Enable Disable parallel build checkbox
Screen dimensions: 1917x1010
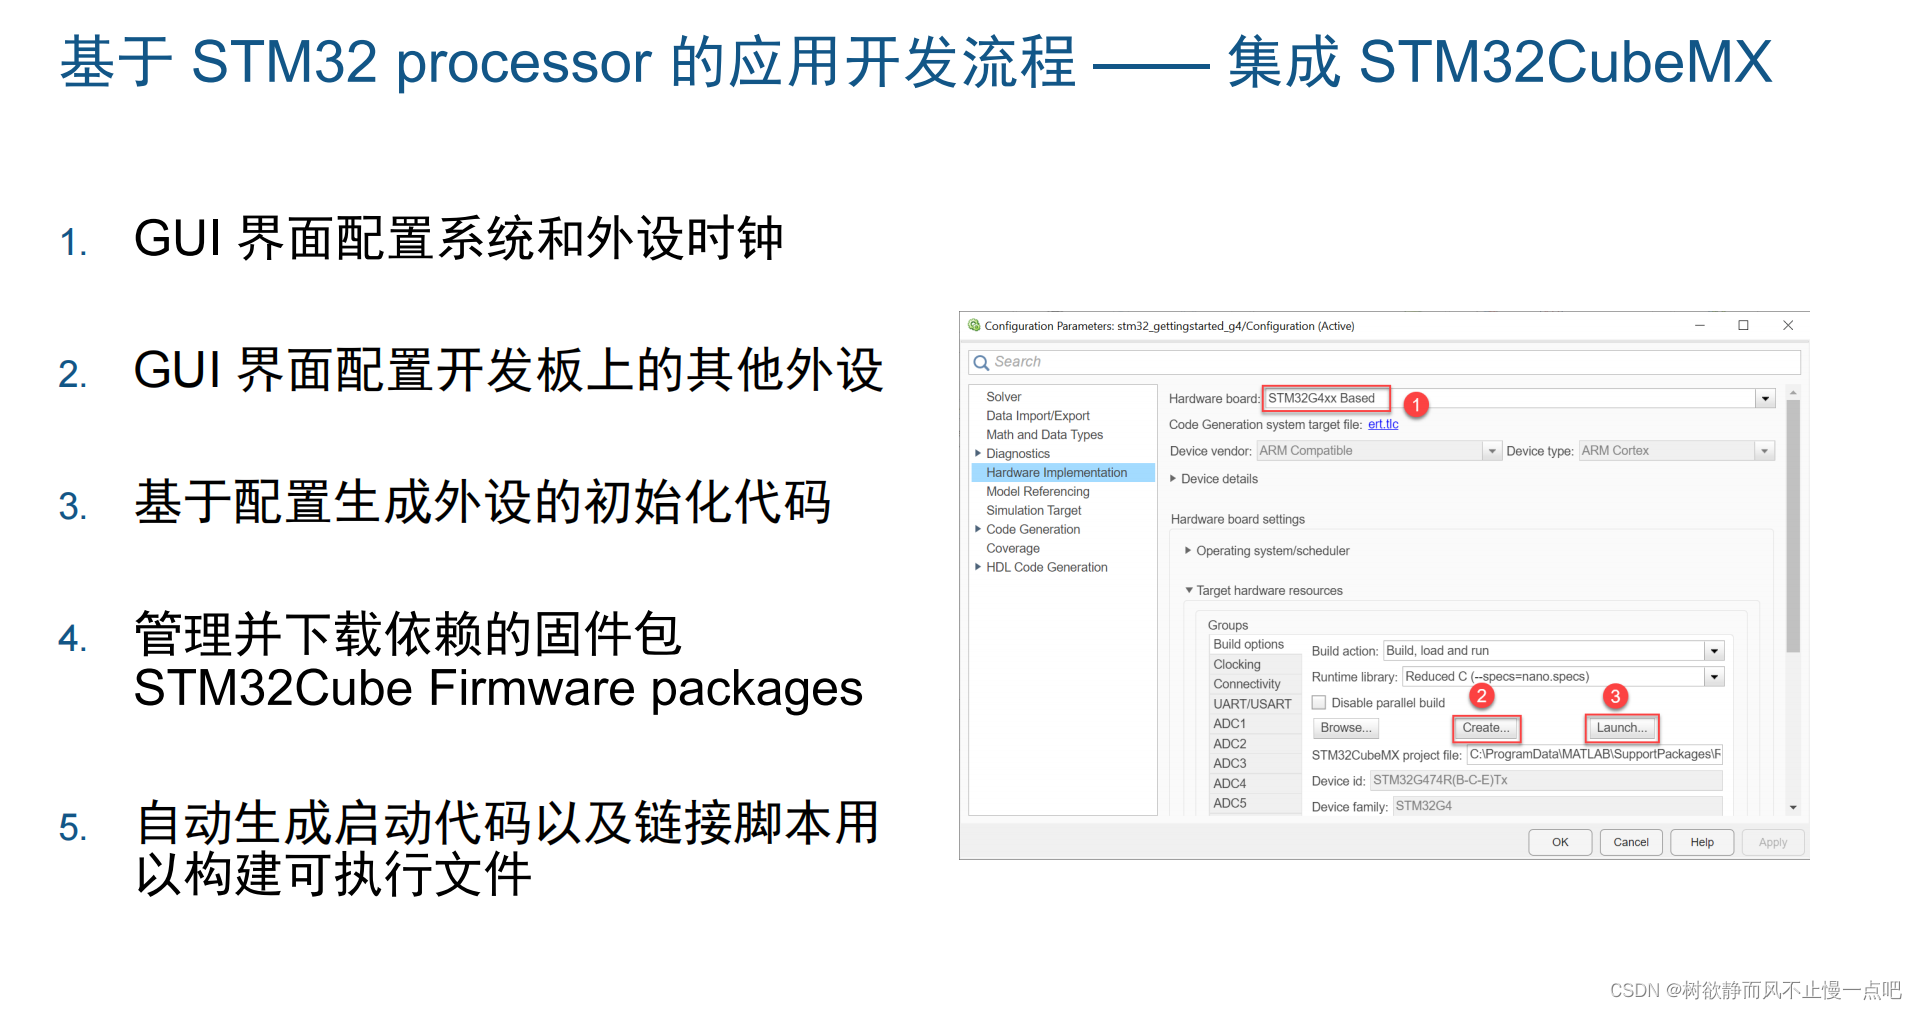(1319, 702)
